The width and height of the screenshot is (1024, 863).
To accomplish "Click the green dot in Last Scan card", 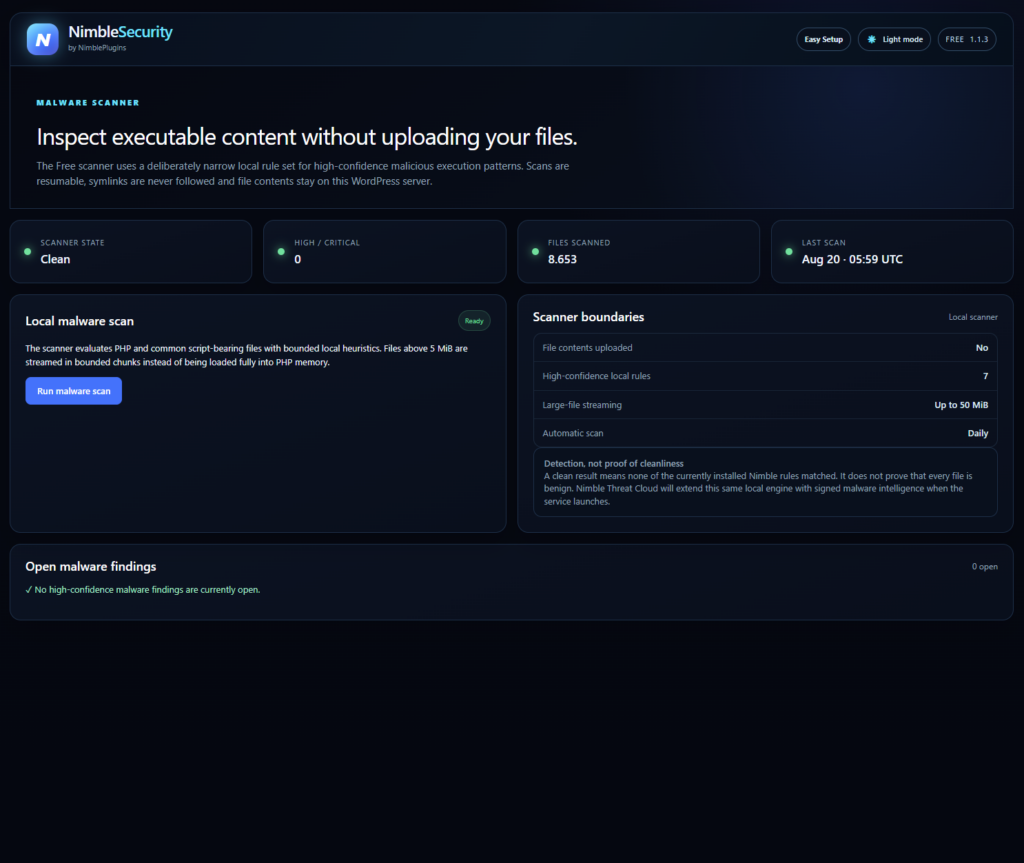I will [x=789, y=252].
